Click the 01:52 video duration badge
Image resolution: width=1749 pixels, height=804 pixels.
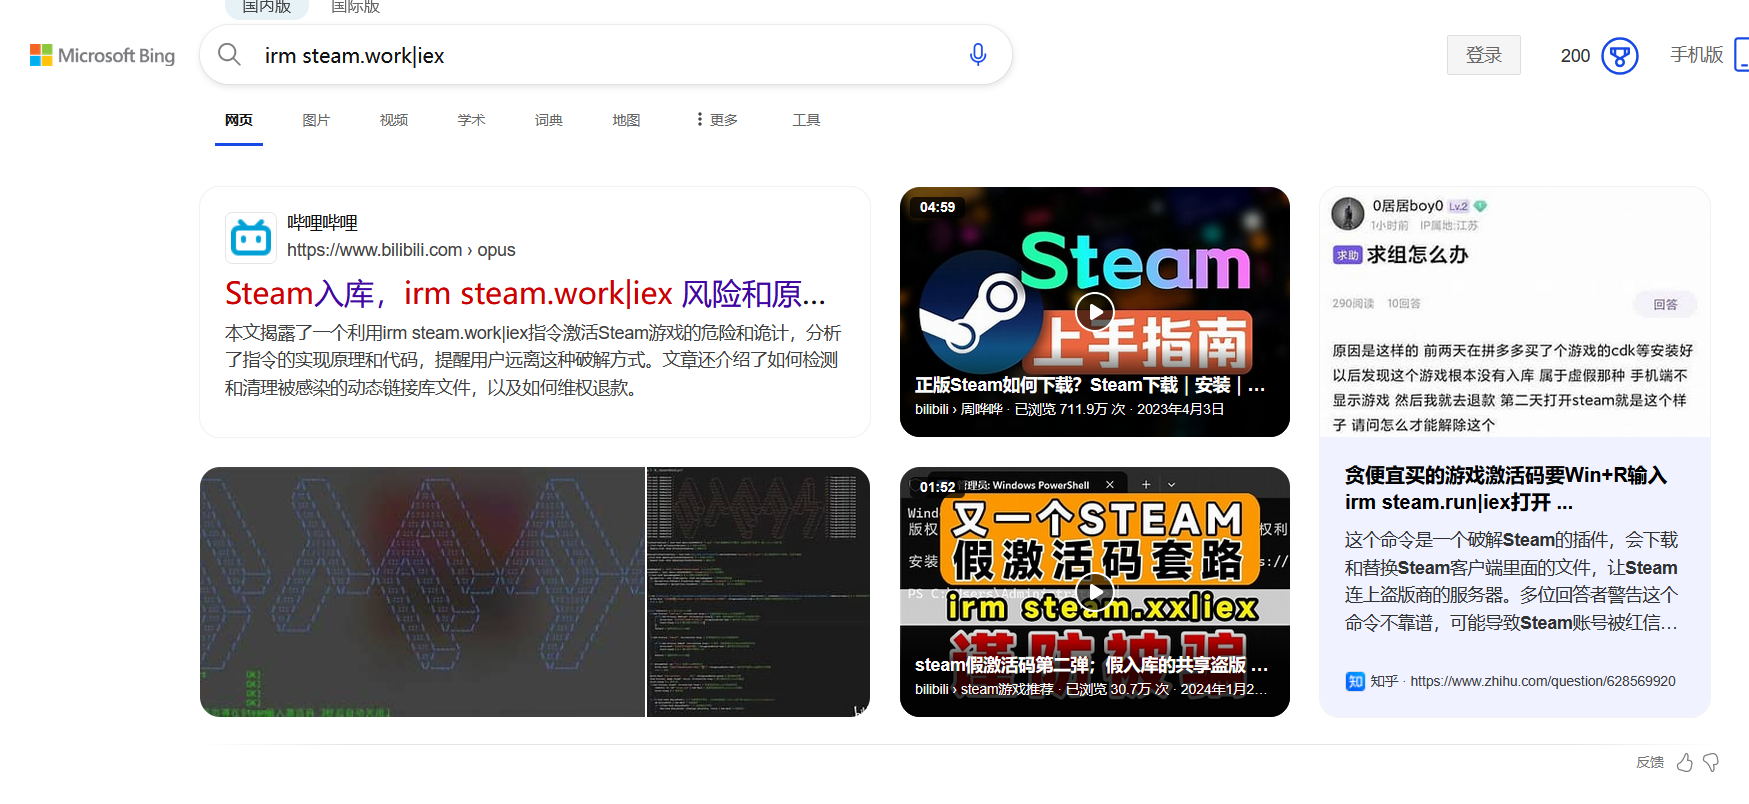(937, 487)
